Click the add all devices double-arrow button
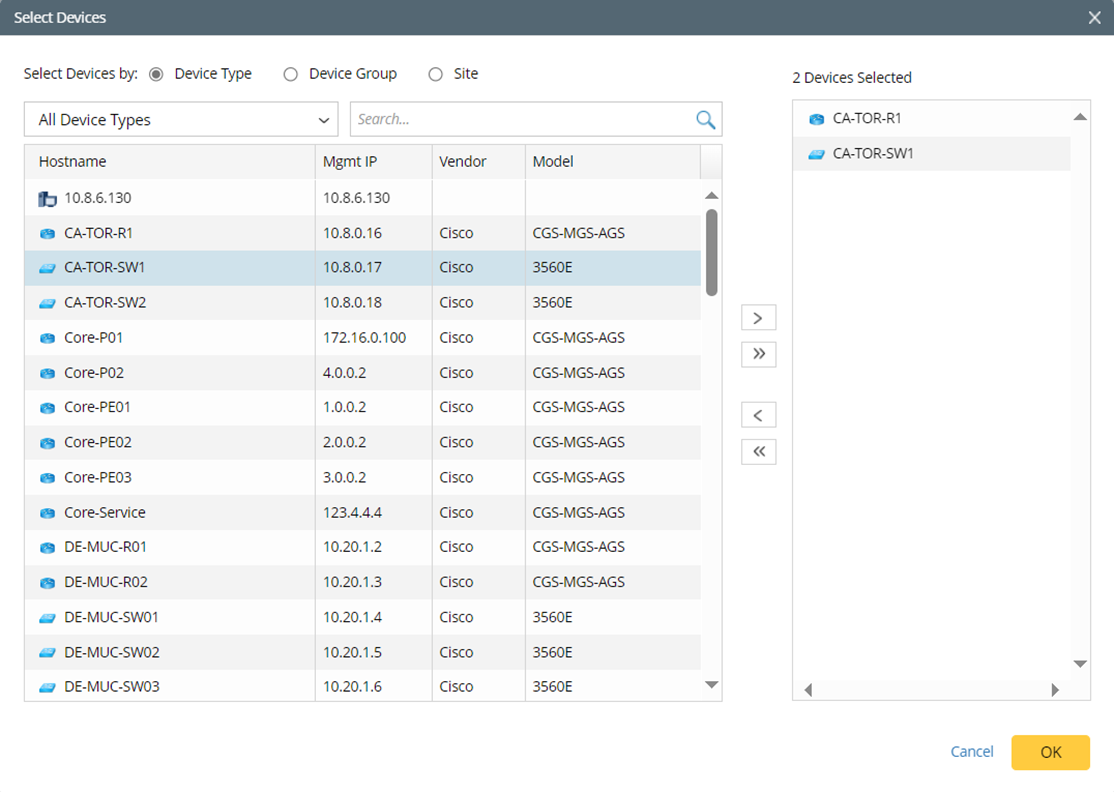1114x792 pixels. pyautogui.click(x=758, y=354)
